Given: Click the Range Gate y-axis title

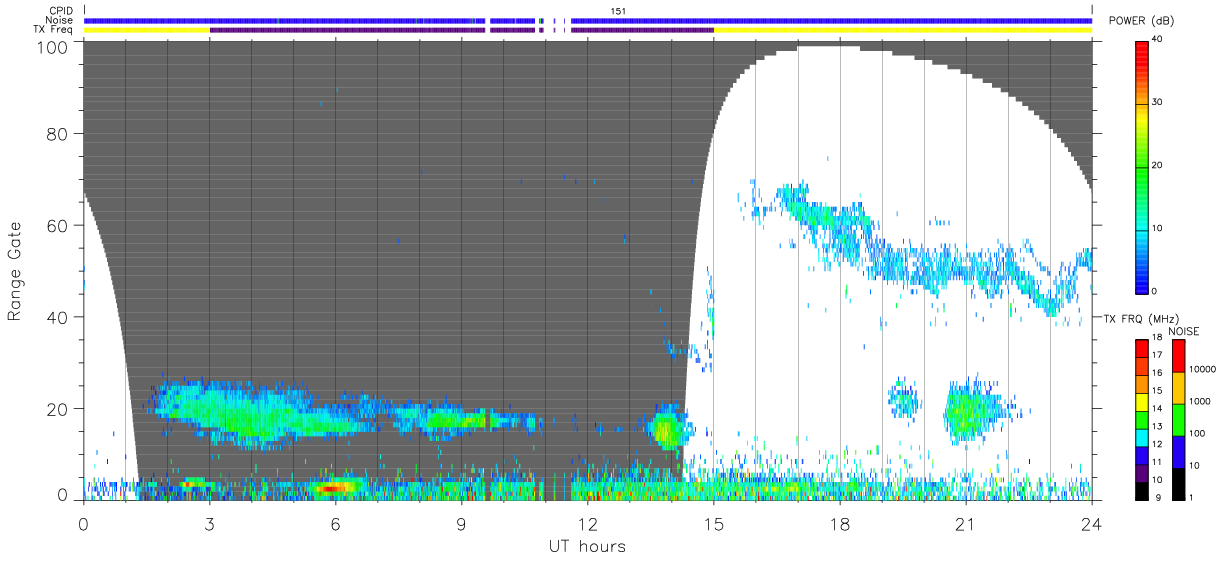Looking at the screenshot, I should [x=16, y=271].
